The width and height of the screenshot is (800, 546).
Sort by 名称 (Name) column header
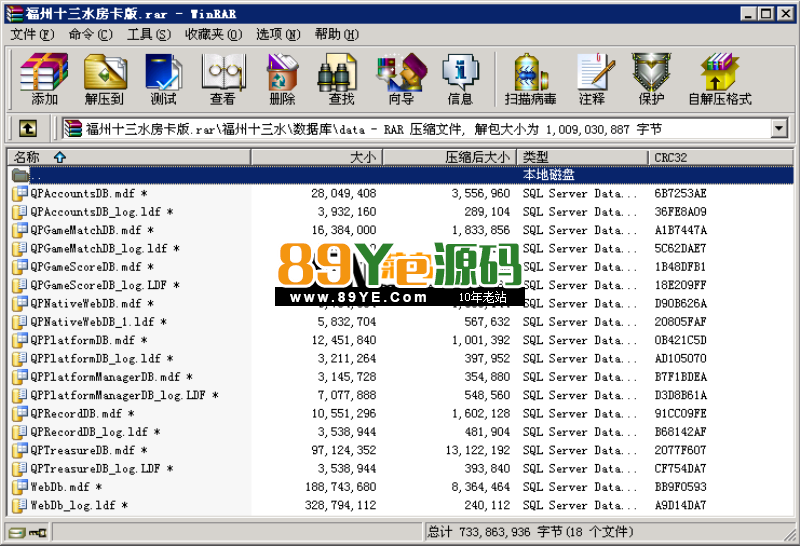(x=129, y=157)
